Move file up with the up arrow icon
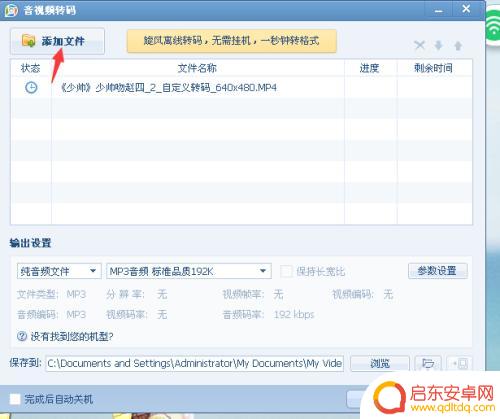This screenshot has width=500, height=419. [x=458, y=45]
